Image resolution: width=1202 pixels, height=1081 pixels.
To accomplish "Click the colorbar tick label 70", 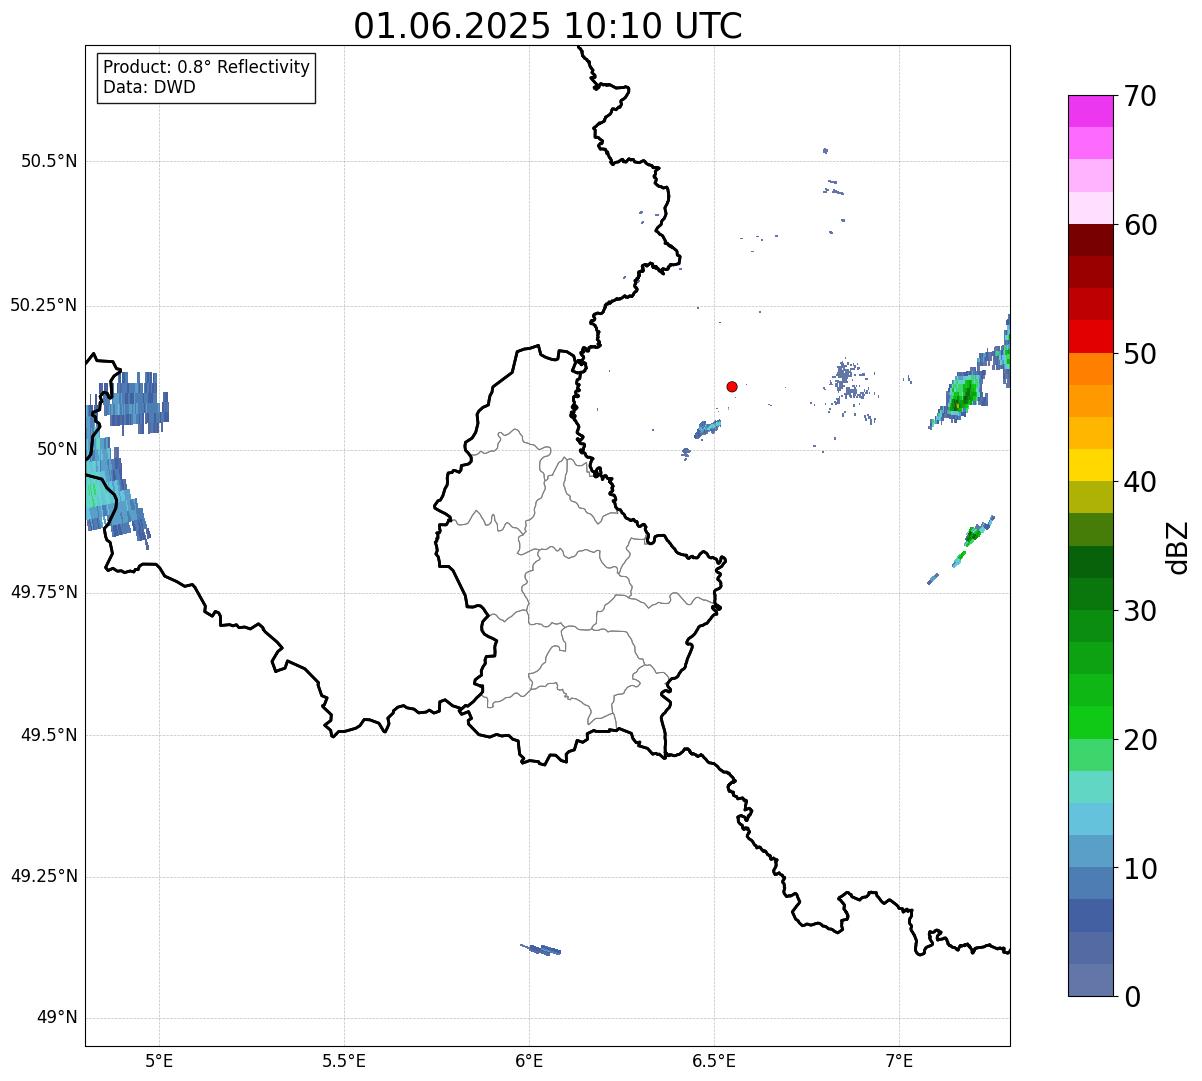I will [x=1140, y=96].
